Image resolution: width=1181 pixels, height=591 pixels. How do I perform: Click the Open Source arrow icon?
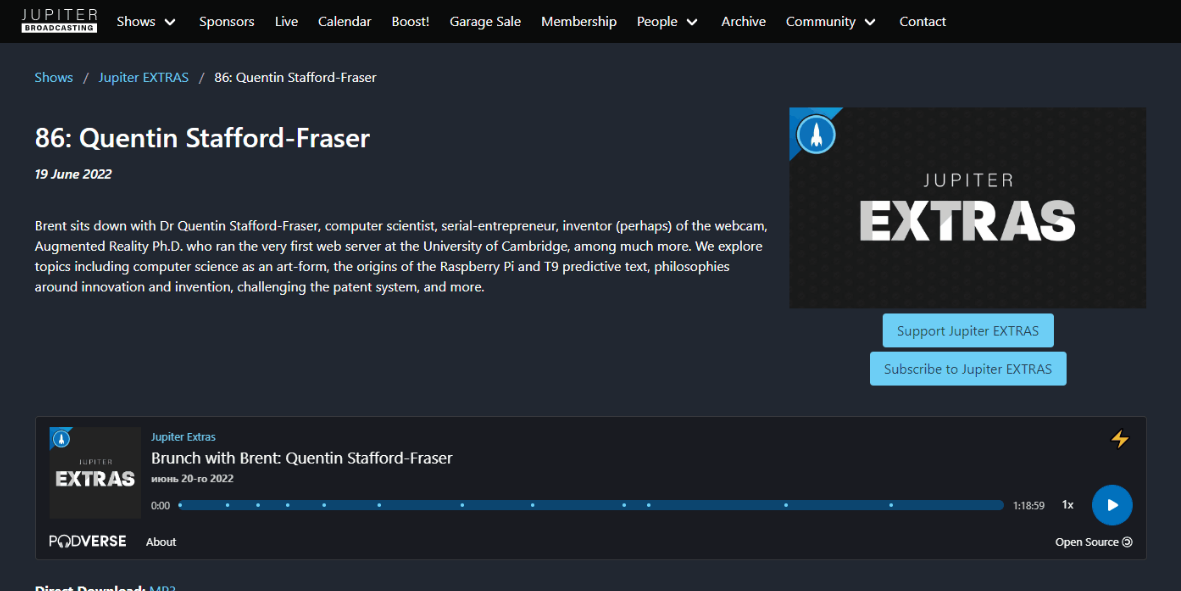tap(1126, 541)
